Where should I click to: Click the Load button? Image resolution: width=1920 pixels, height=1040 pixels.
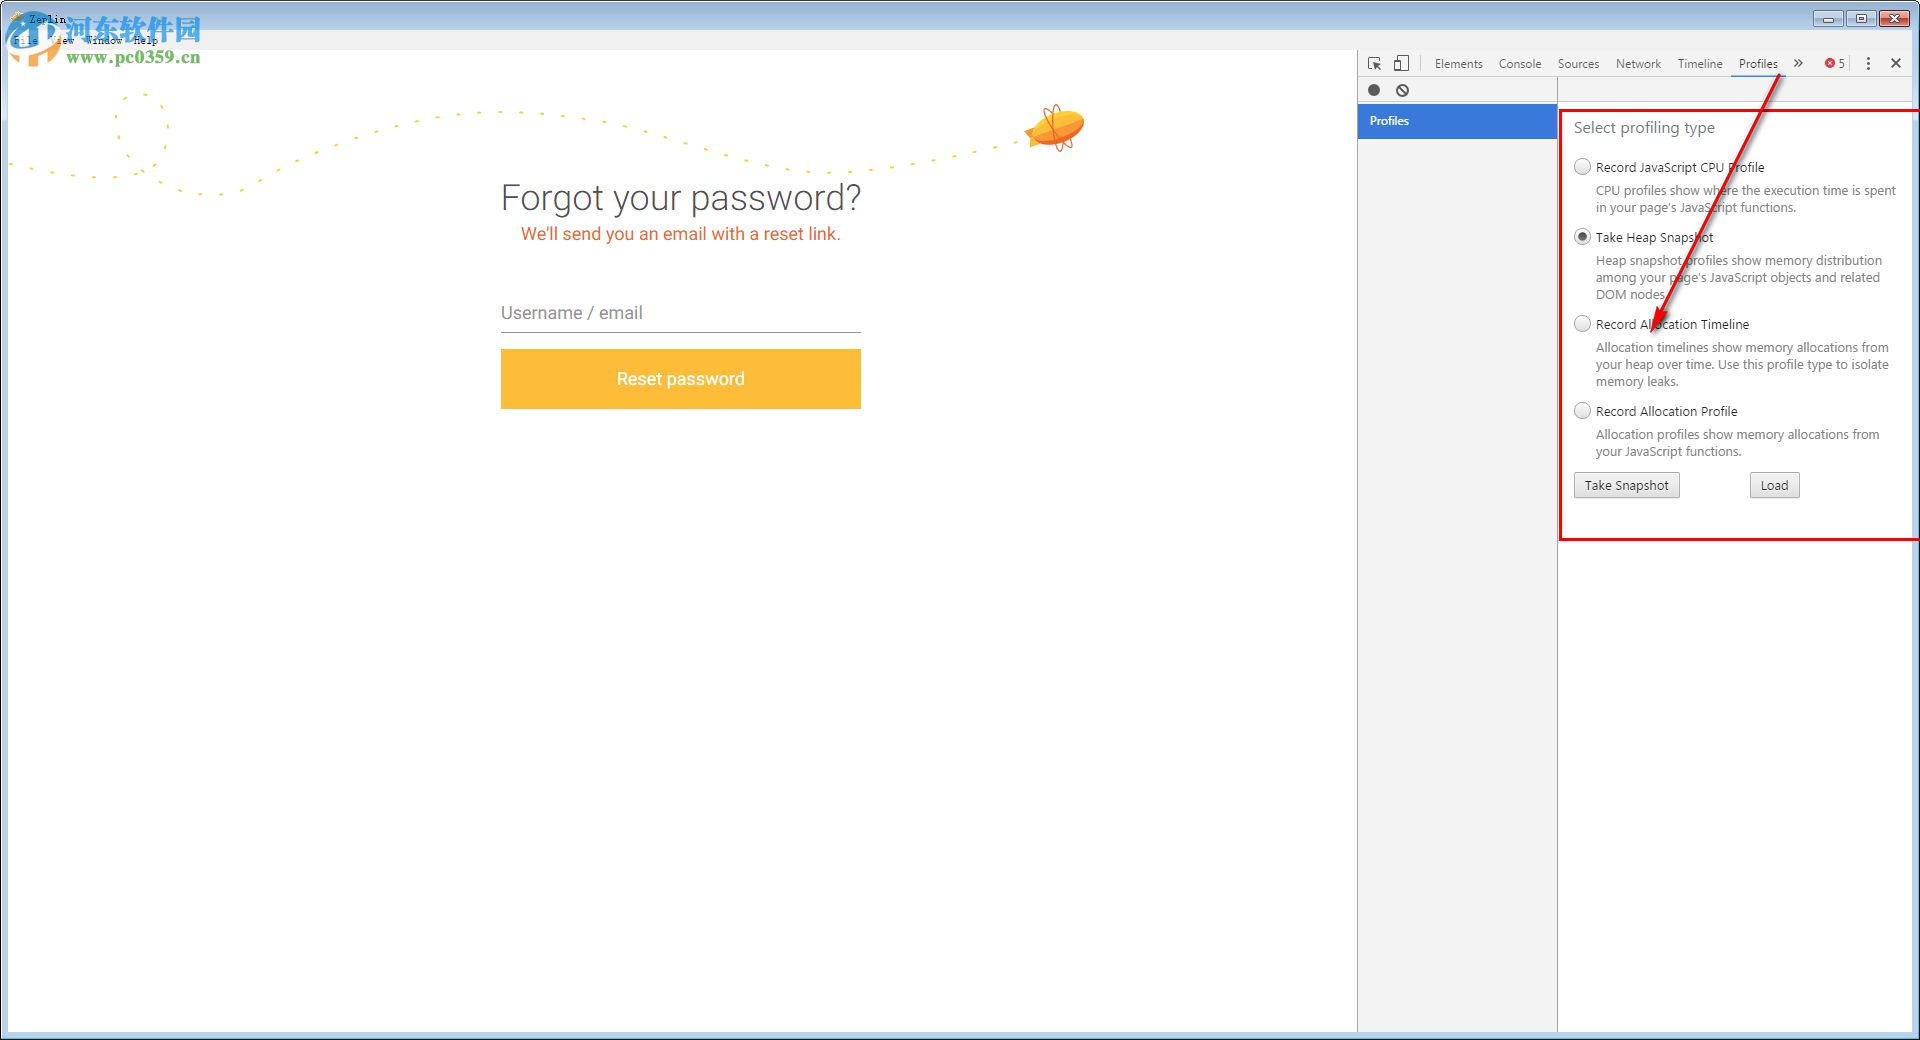point(1774,486)
